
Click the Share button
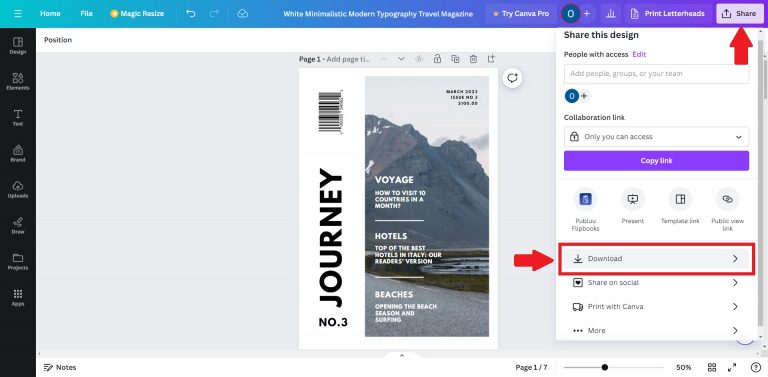coord(739,14)
